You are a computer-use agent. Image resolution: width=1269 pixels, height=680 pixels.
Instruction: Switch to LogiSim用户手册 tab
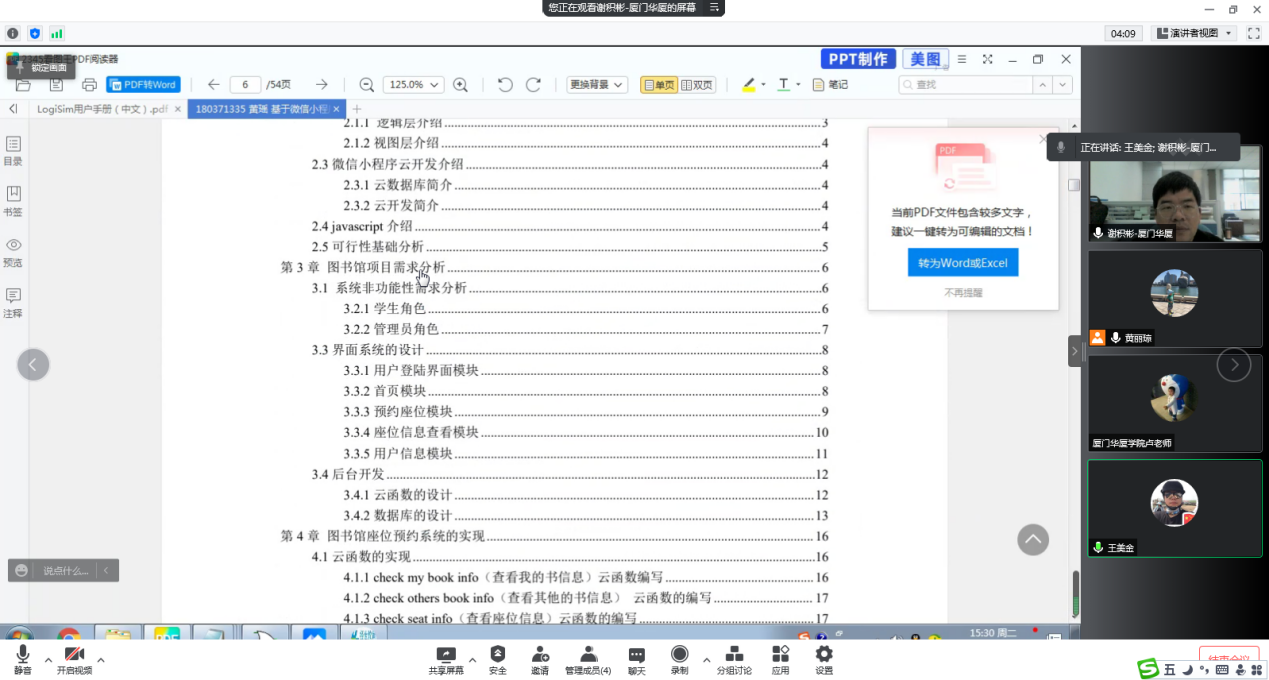tap(102, 109)
